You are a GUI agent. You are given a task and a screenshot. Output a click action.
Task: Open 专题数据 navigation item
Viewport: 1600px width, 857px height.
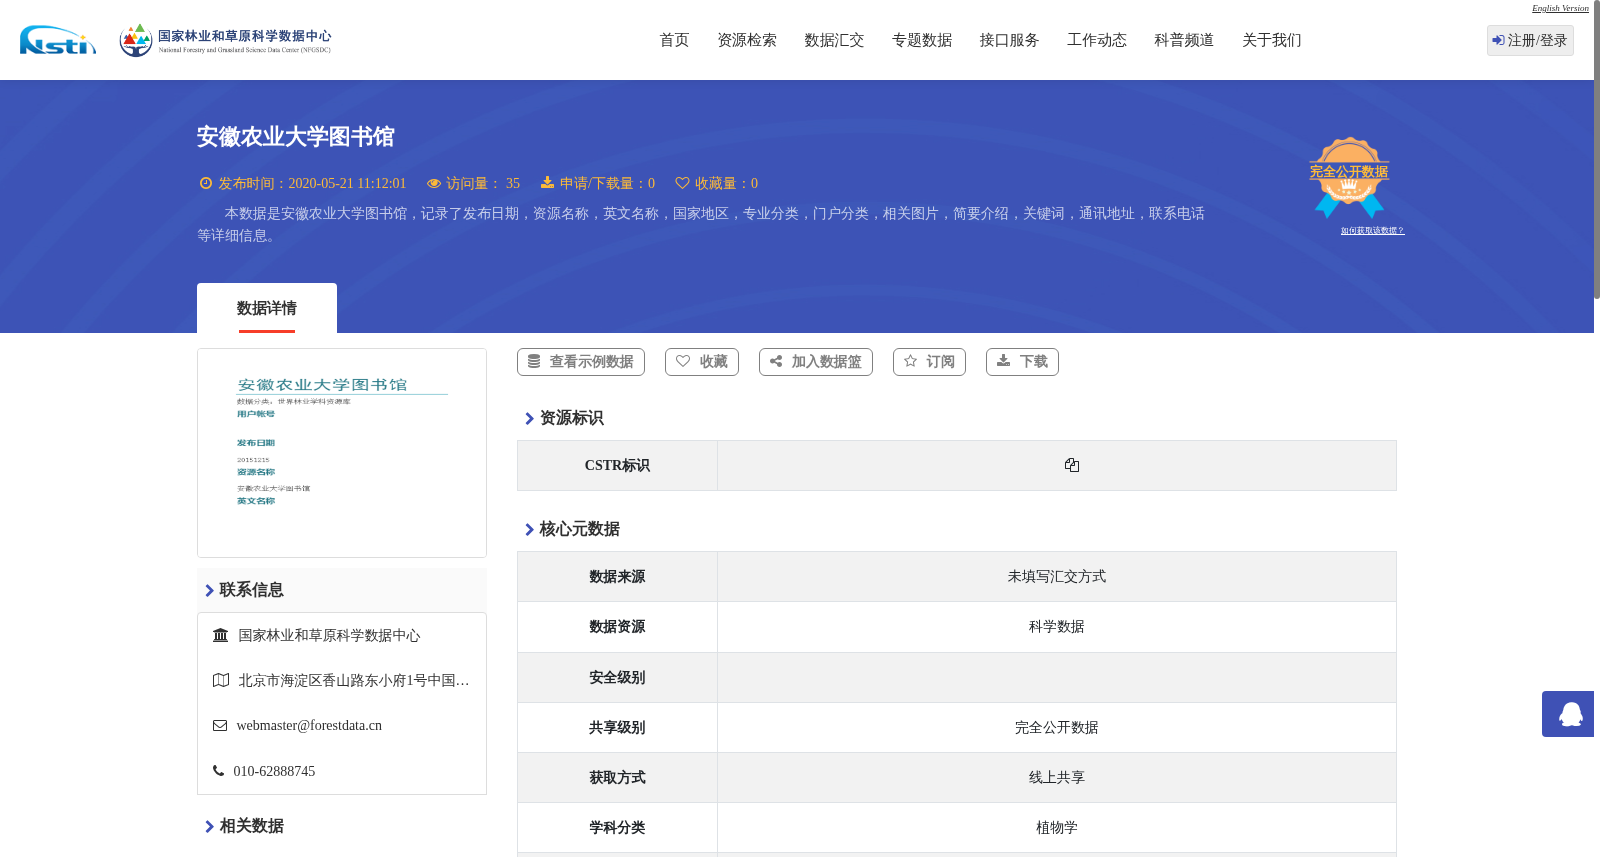point(922,40)
